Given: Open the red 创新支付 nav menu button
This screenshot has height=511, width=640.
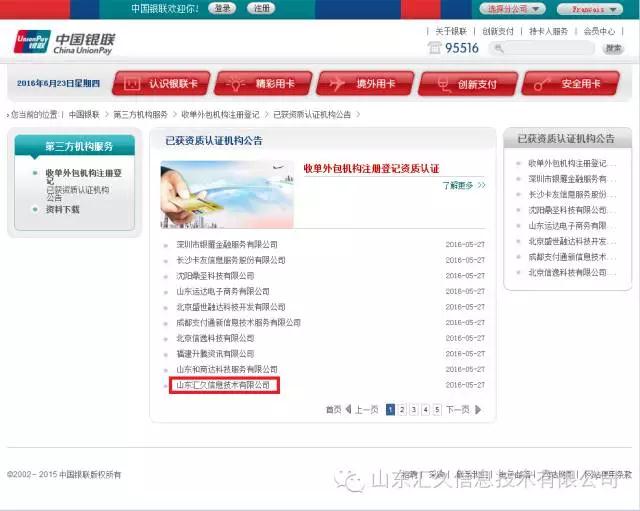Looking at the screenshot, I should 468,84.
